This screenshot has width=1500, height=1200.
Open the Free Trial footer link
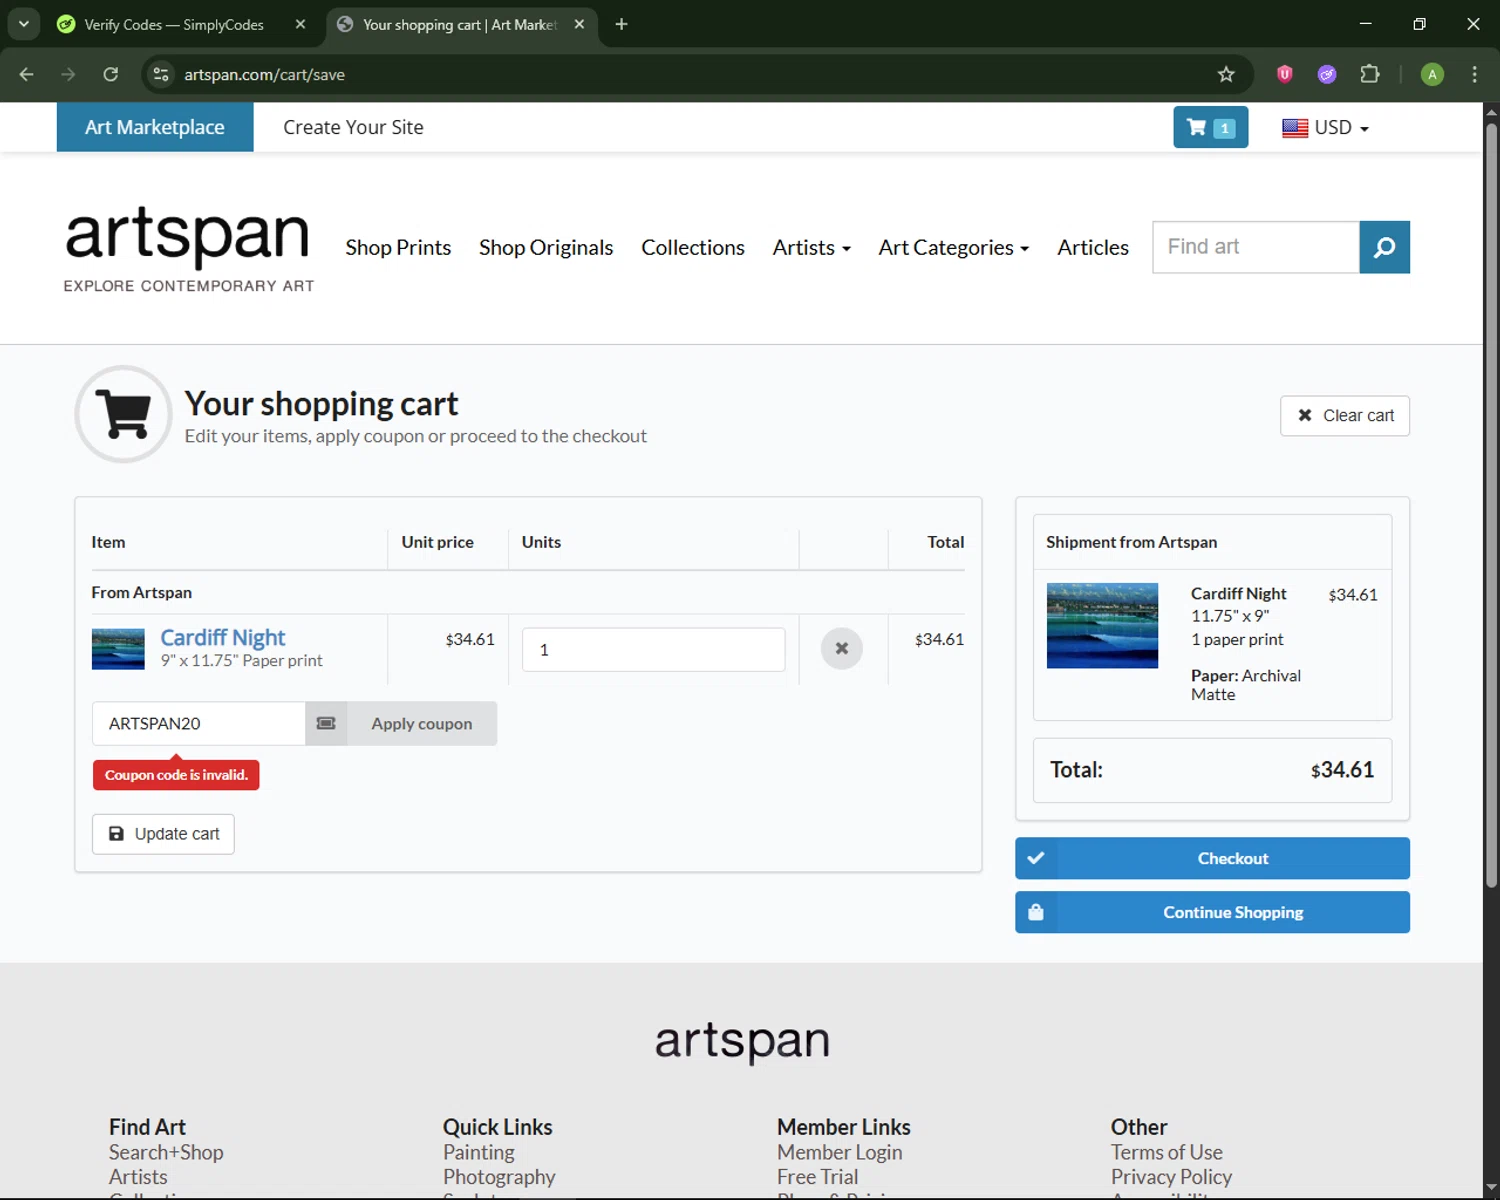(817, 1177)
